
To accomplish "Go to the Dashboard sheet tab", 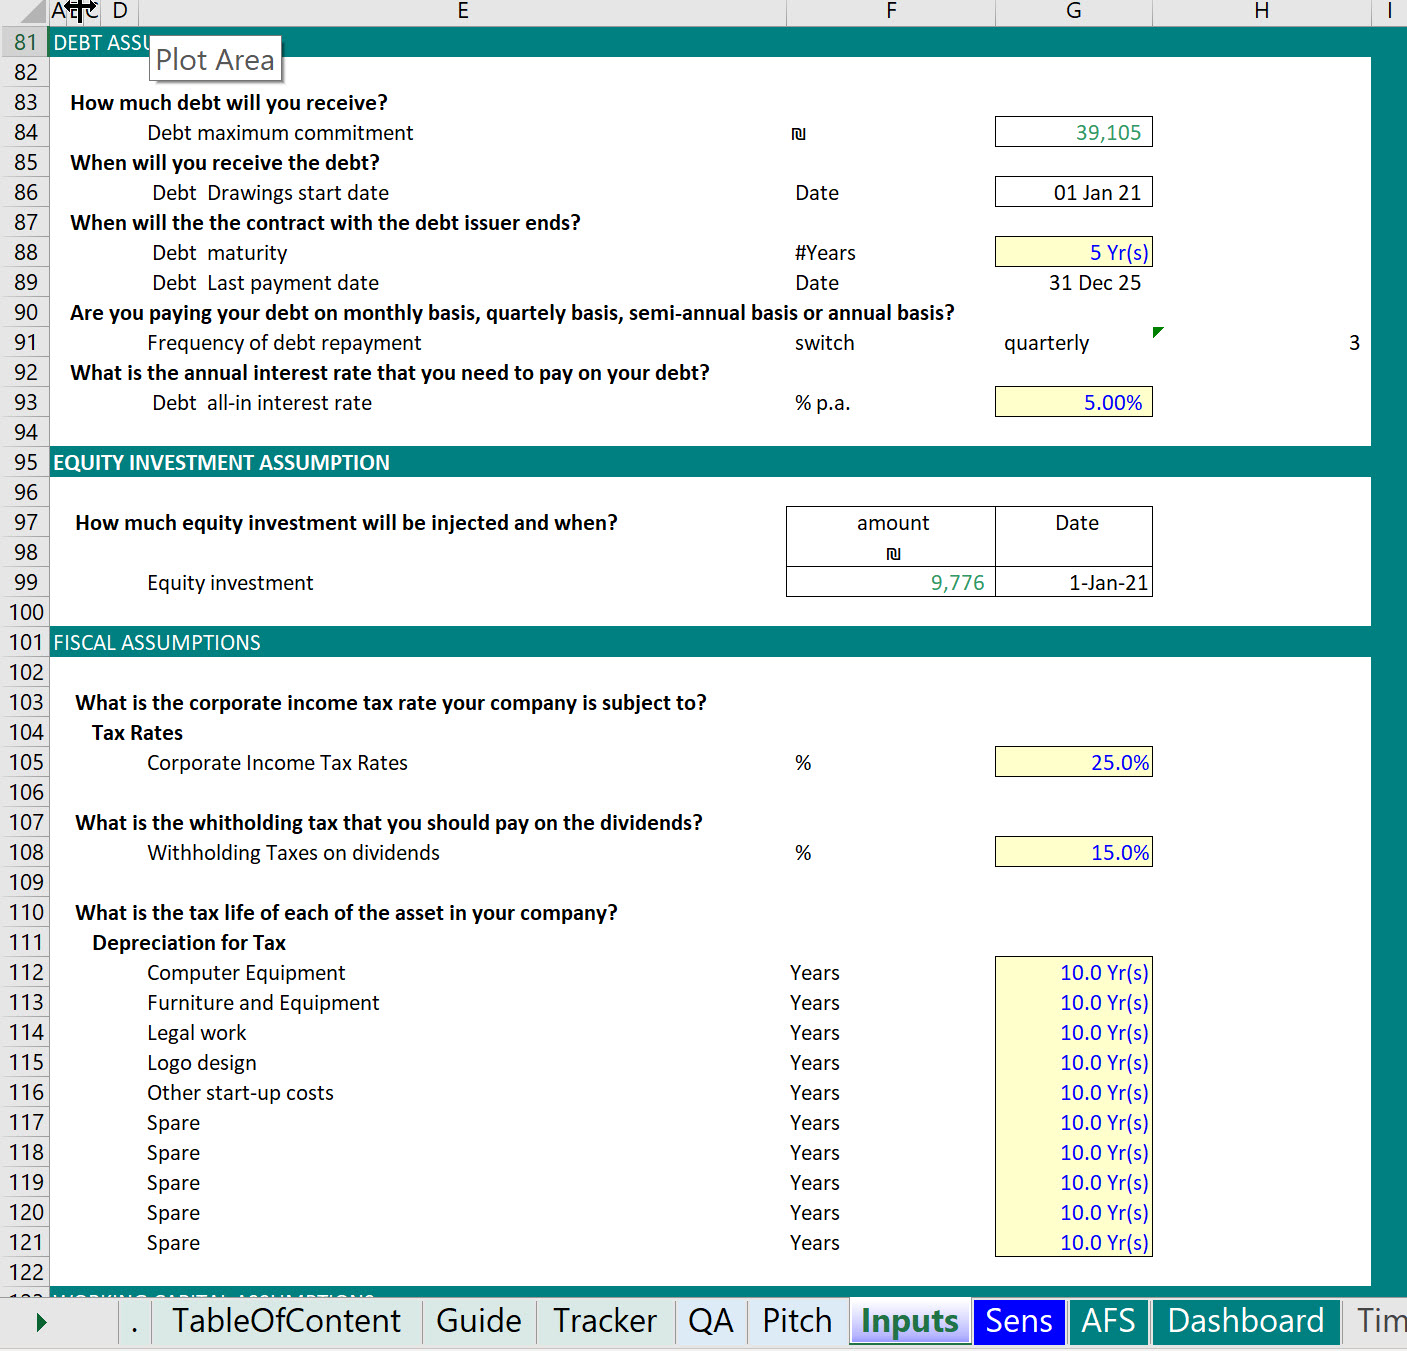I will click(1245, 1321).
